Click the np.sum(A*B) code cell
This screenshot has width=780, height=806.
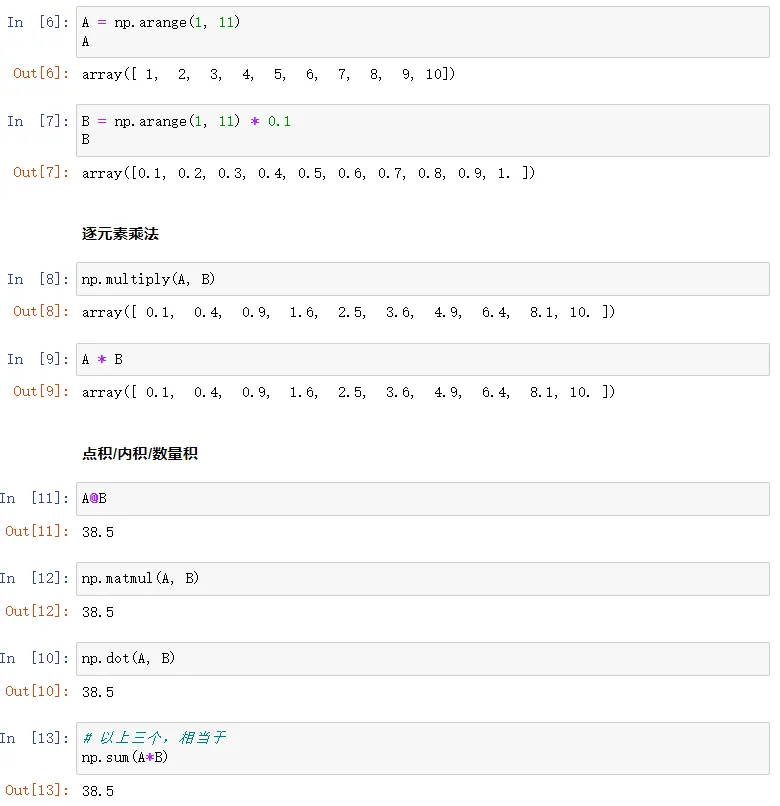click(x=420, y=748)
